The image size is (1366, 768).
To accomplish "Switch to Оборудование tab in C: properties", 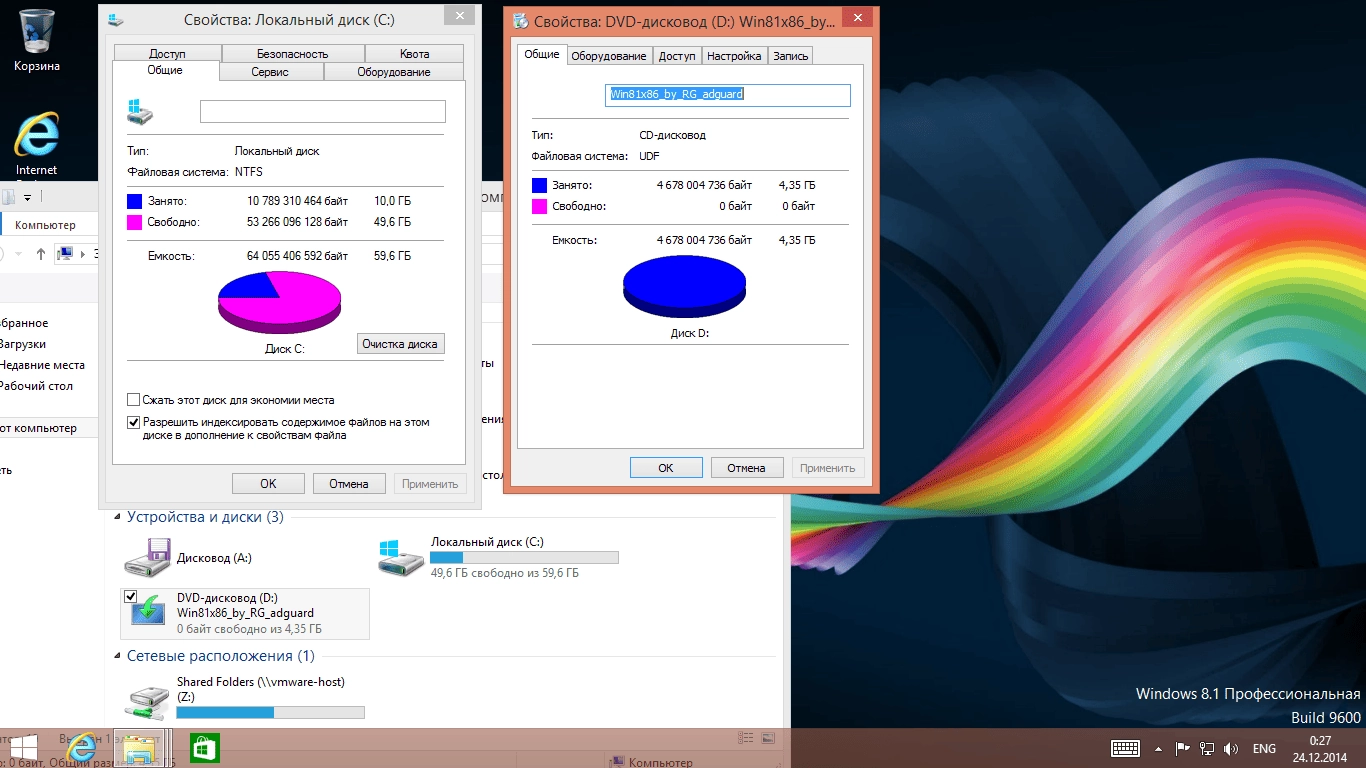I will point(394,72).
